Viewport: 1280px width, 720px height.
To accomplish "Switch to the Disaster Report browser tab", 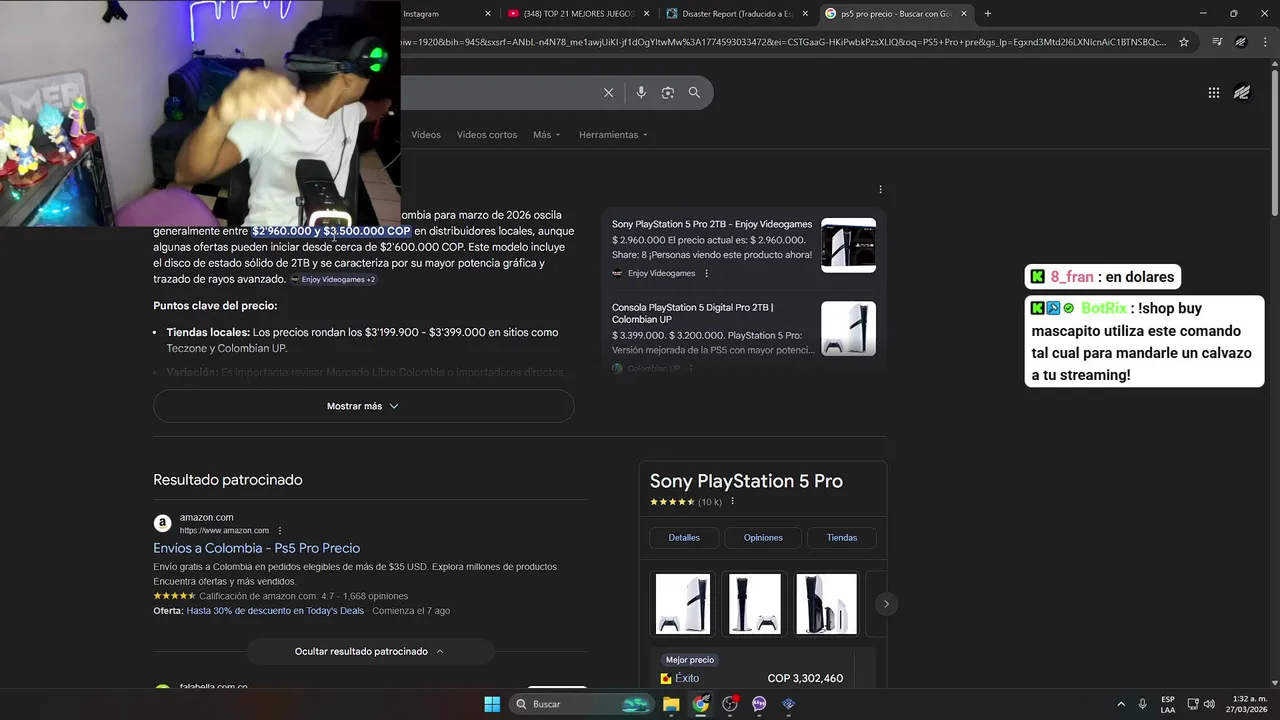I will tap(738, 14).
